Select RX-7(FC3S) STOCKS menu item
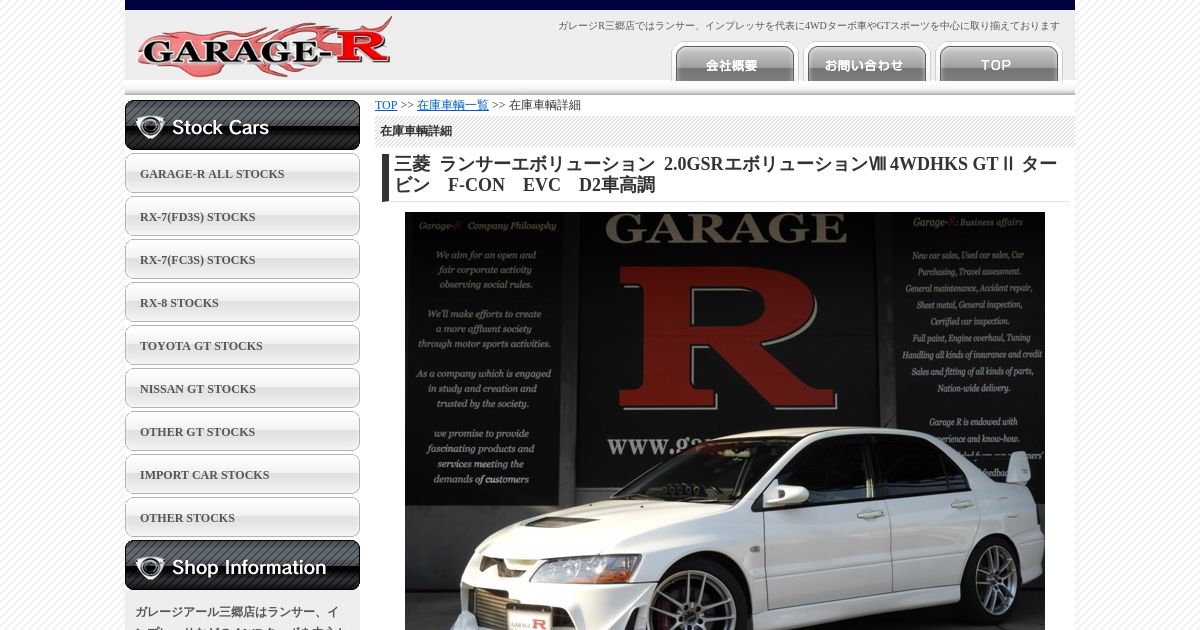 [242, 259]
